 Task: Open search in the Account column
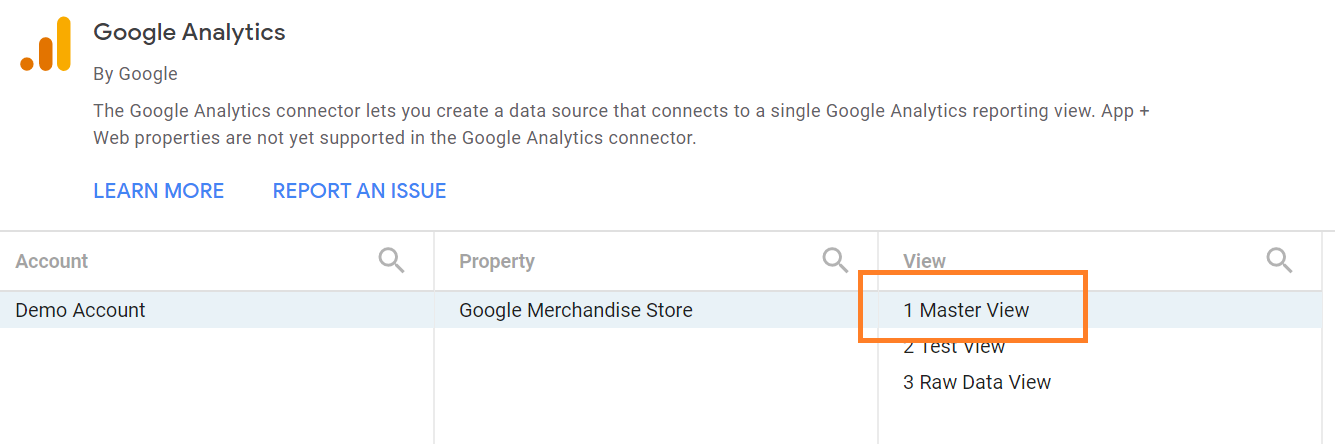pyautogui.click(x=391, y=261)
